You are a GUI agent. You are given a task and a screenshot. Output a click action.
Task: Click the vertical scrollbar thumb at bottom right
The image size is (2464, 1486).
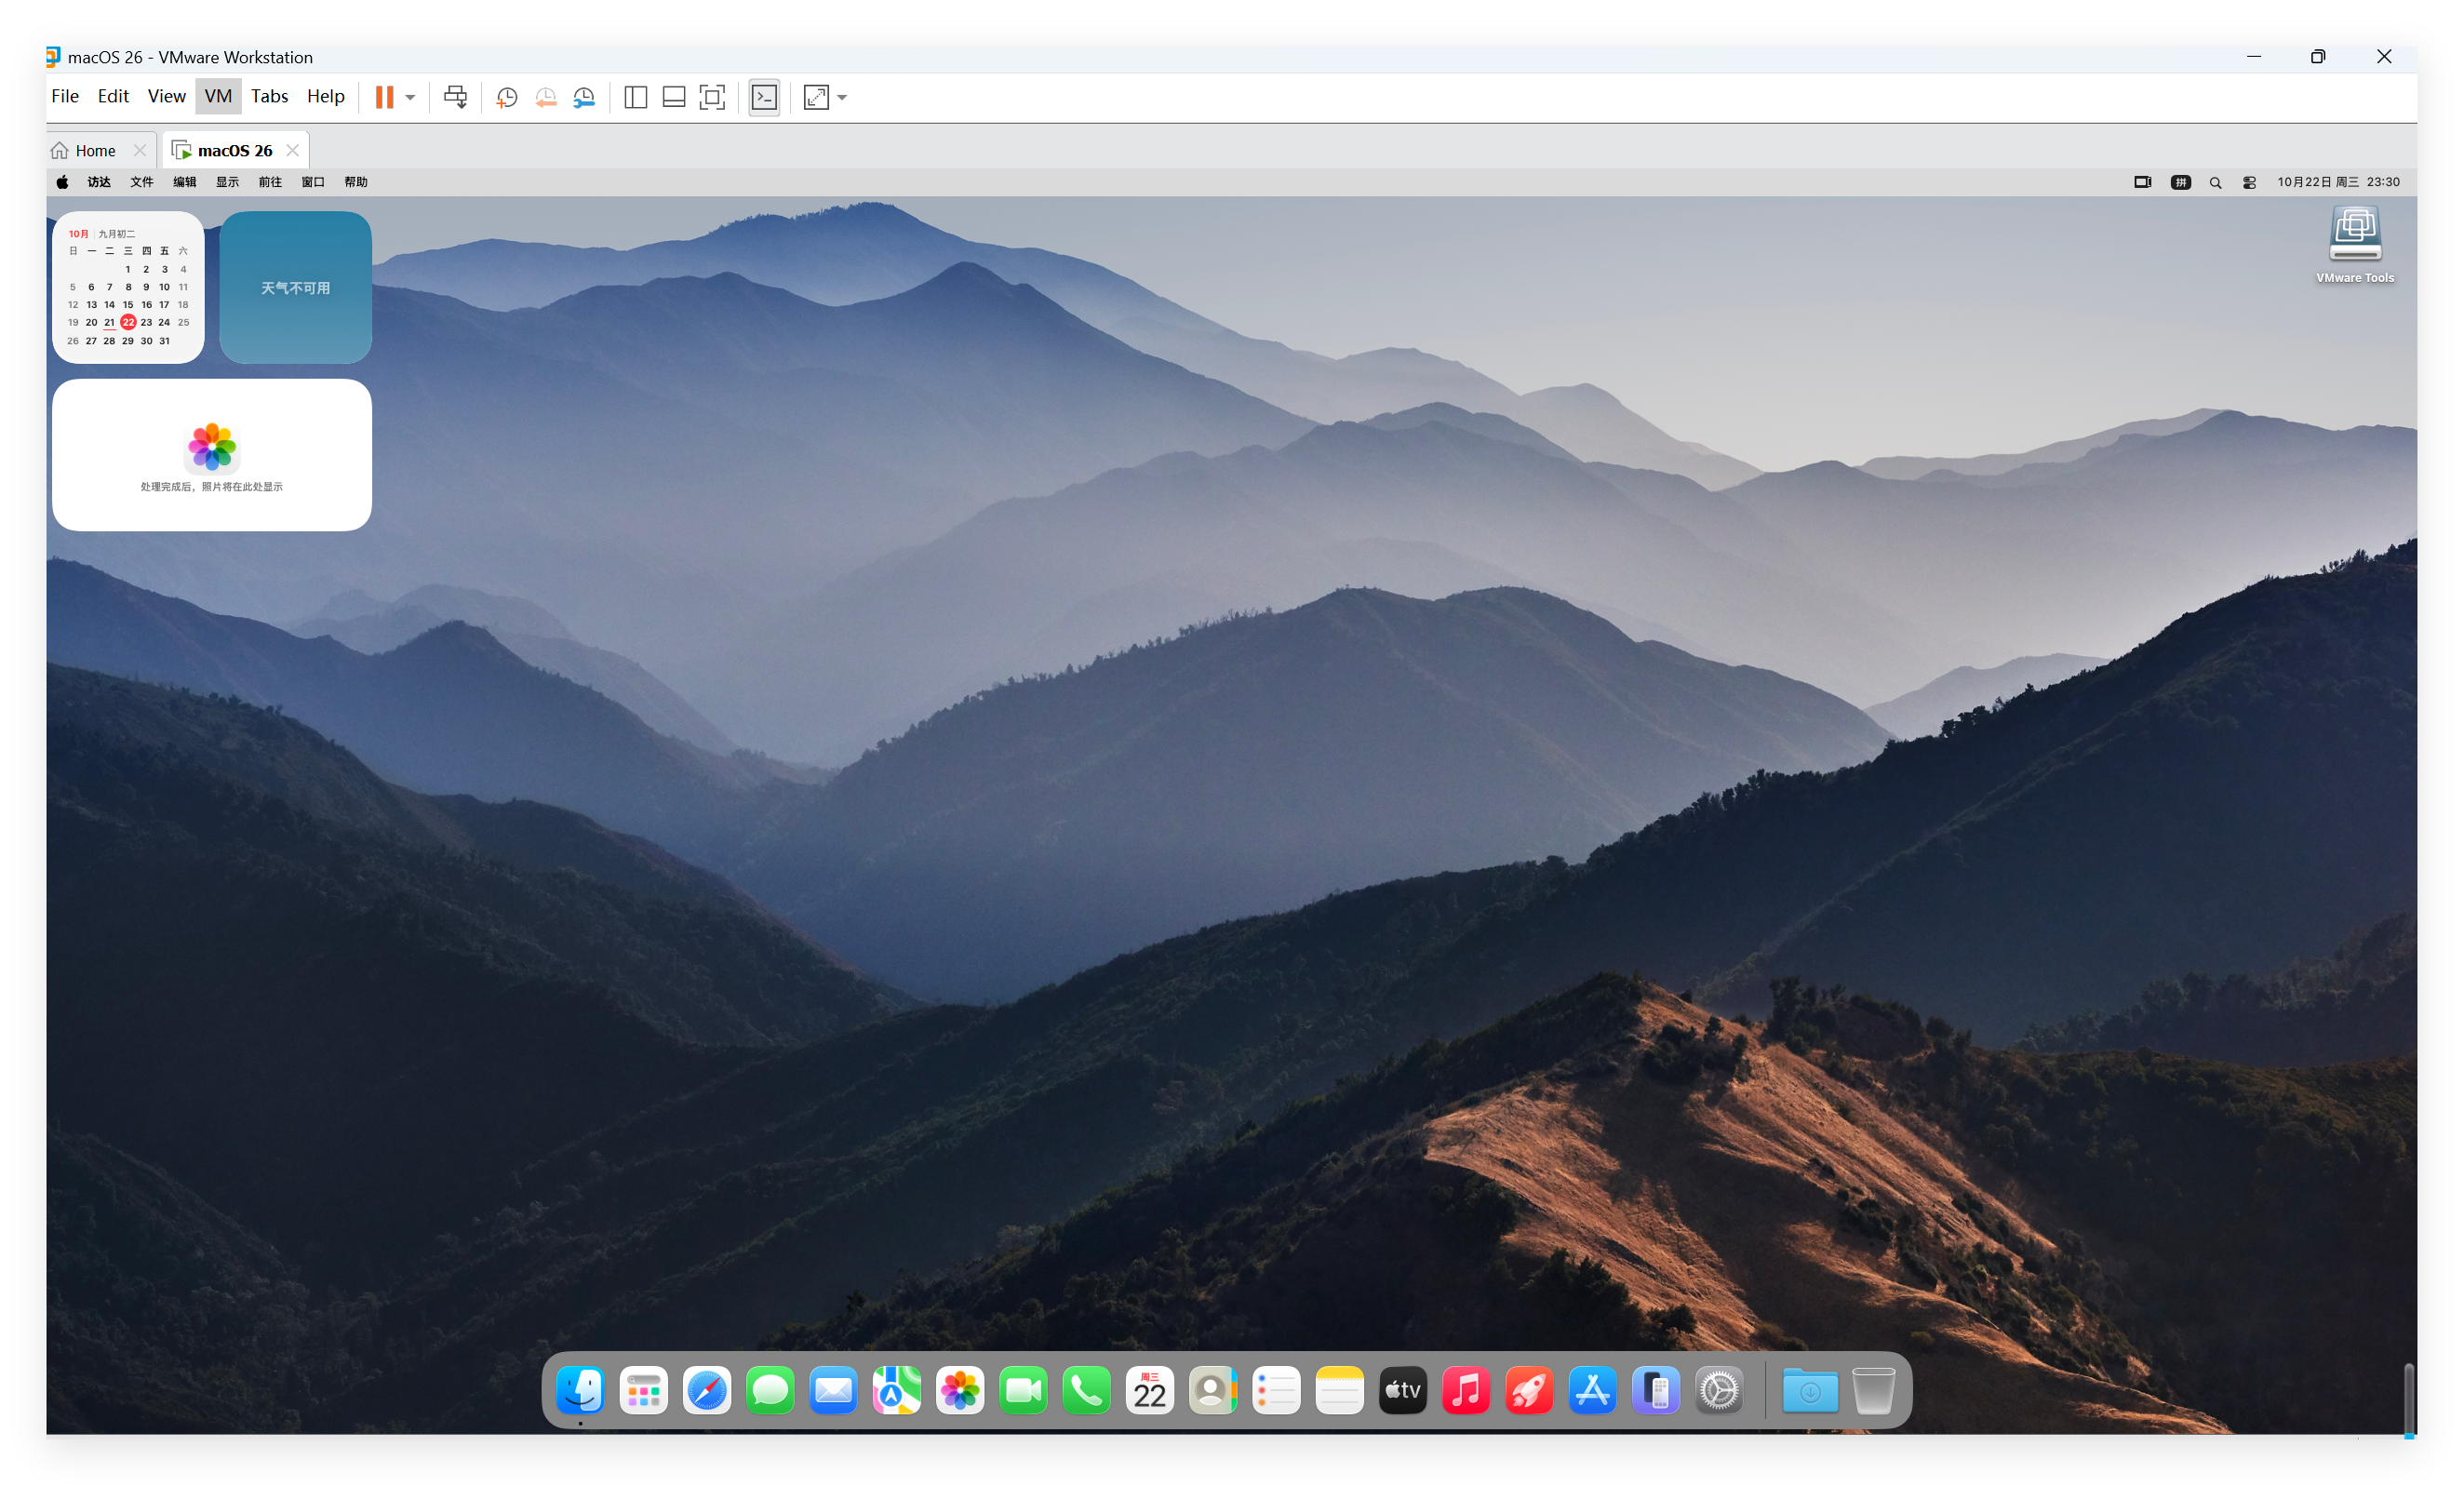point(2409,1396)
